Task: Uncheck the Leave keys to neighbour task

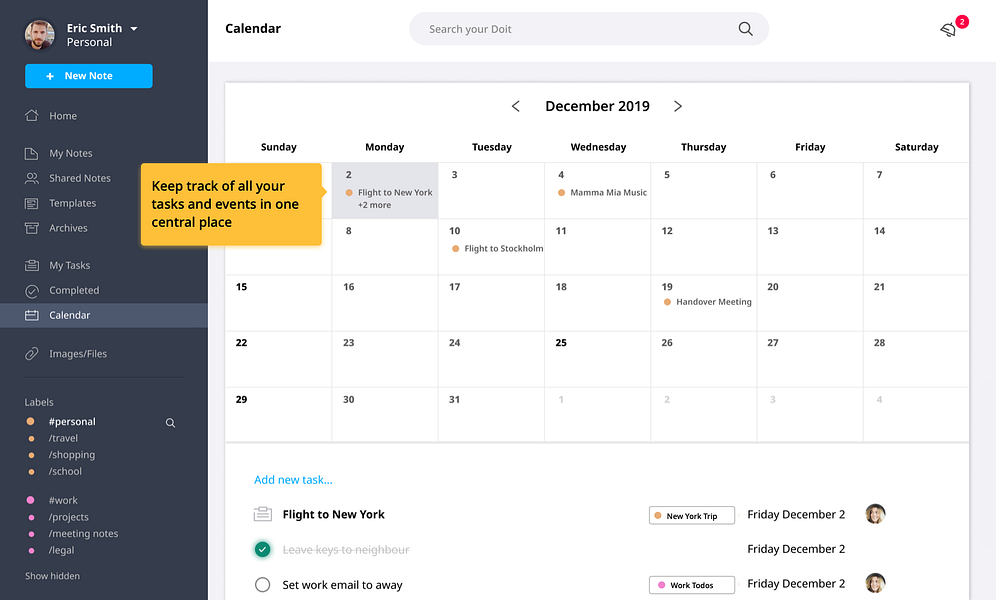Action: coord(262,549)
